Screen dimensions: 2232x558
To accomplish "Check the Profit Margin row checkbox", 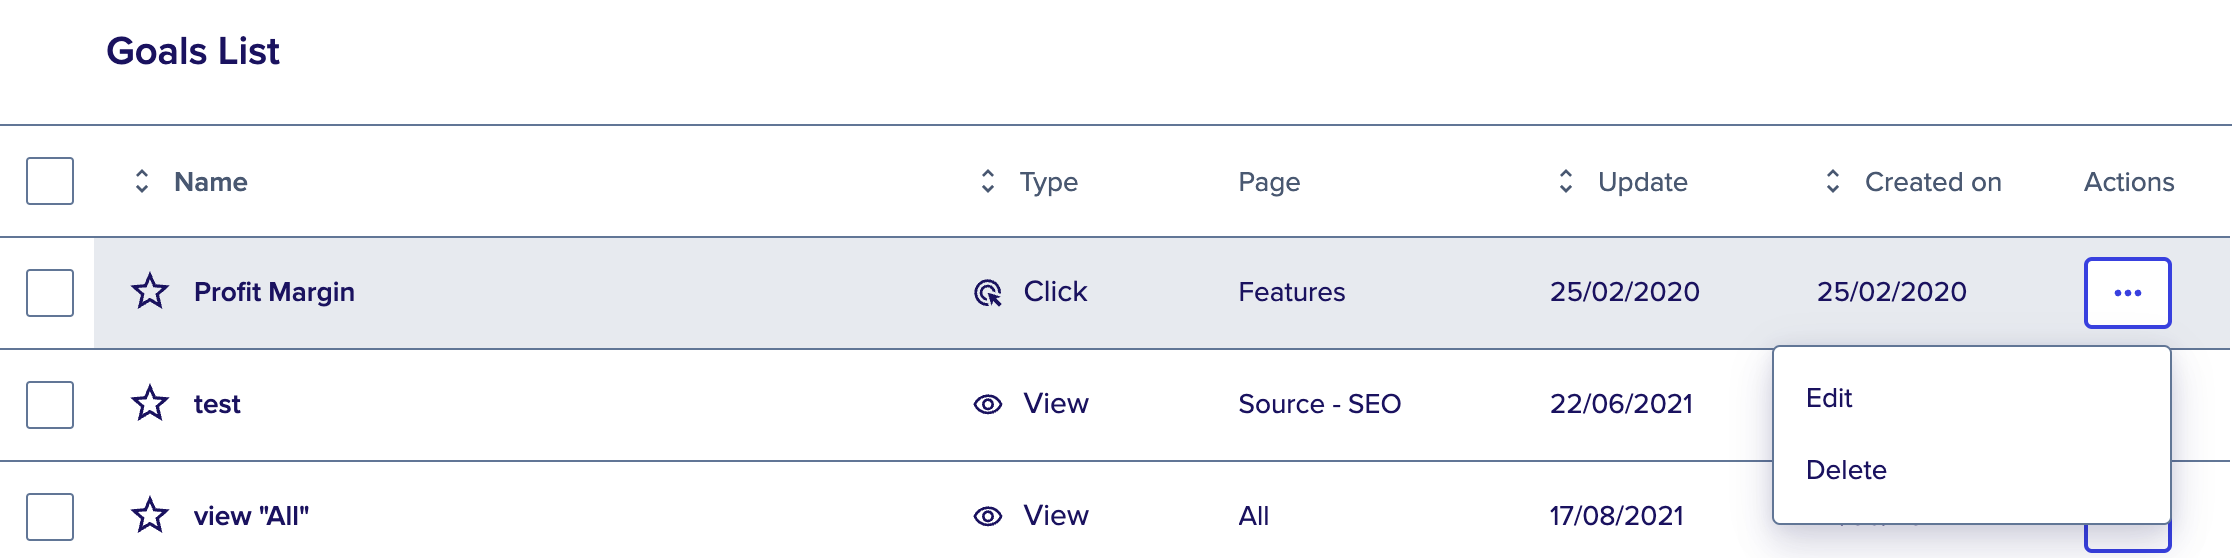I will click(50, 293).
